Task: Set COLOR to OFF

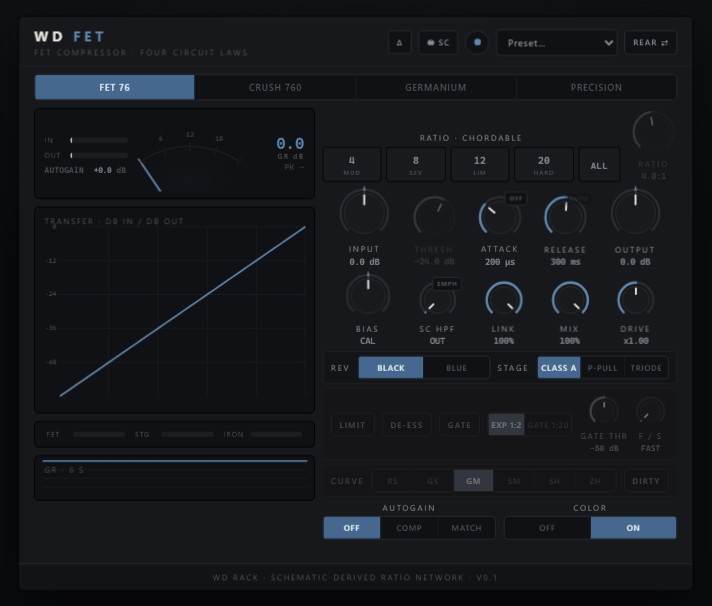Action: click(547, 528)
